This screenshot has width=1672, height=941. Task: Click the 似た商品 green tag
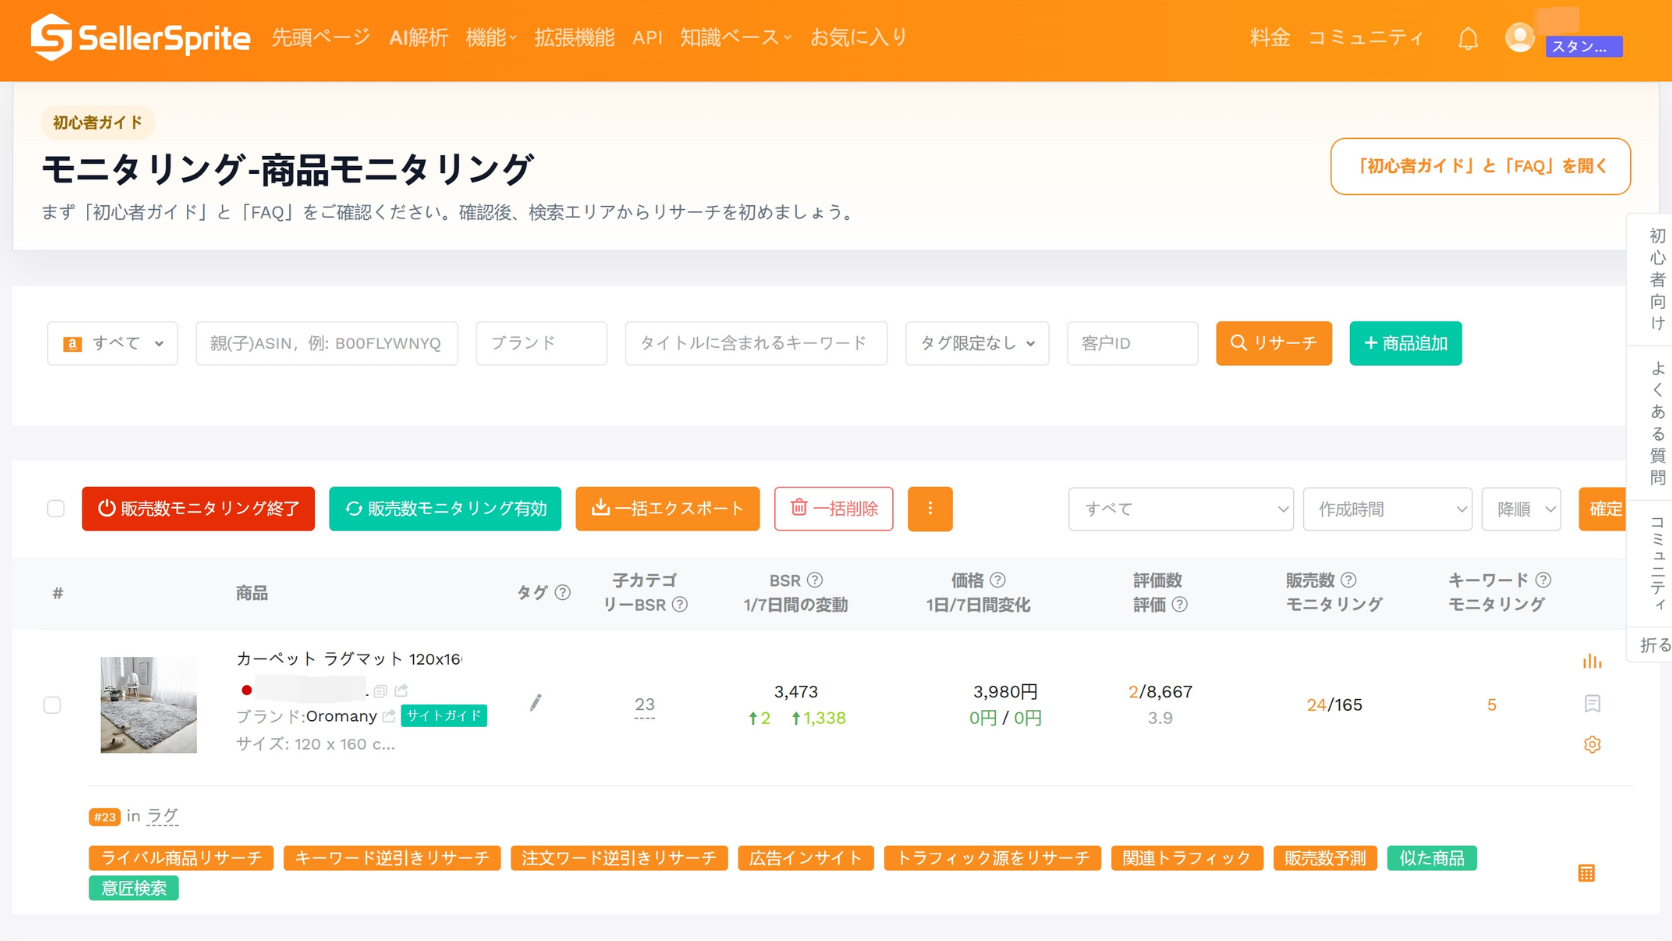[1432, 858]
